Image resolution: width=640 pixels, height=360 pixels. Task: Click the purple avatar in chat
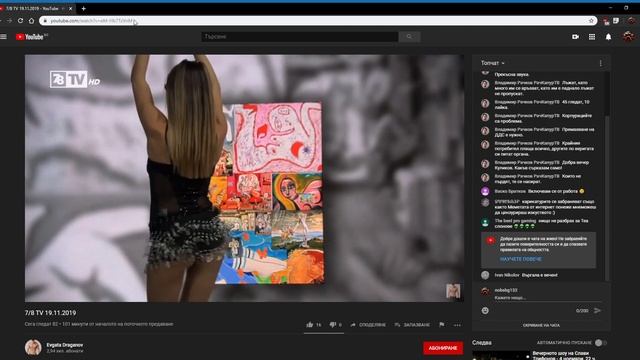tap(485, 191)
